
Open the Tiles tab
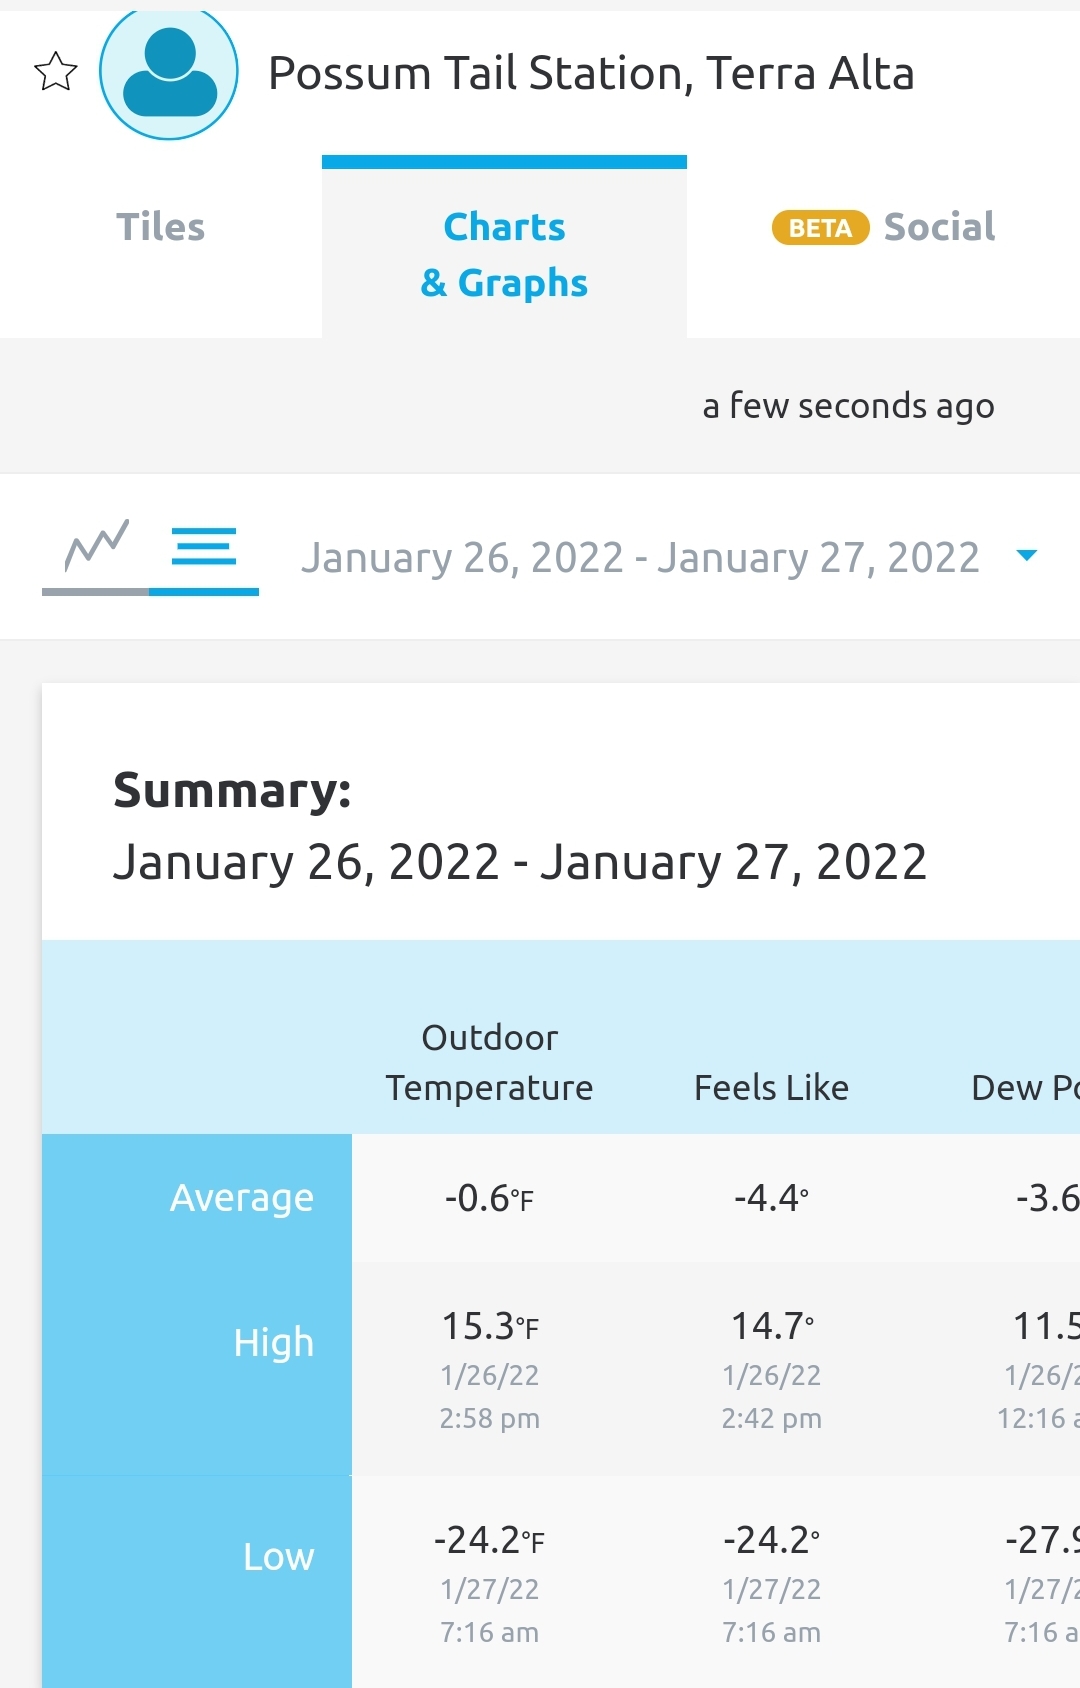[161, 227]
